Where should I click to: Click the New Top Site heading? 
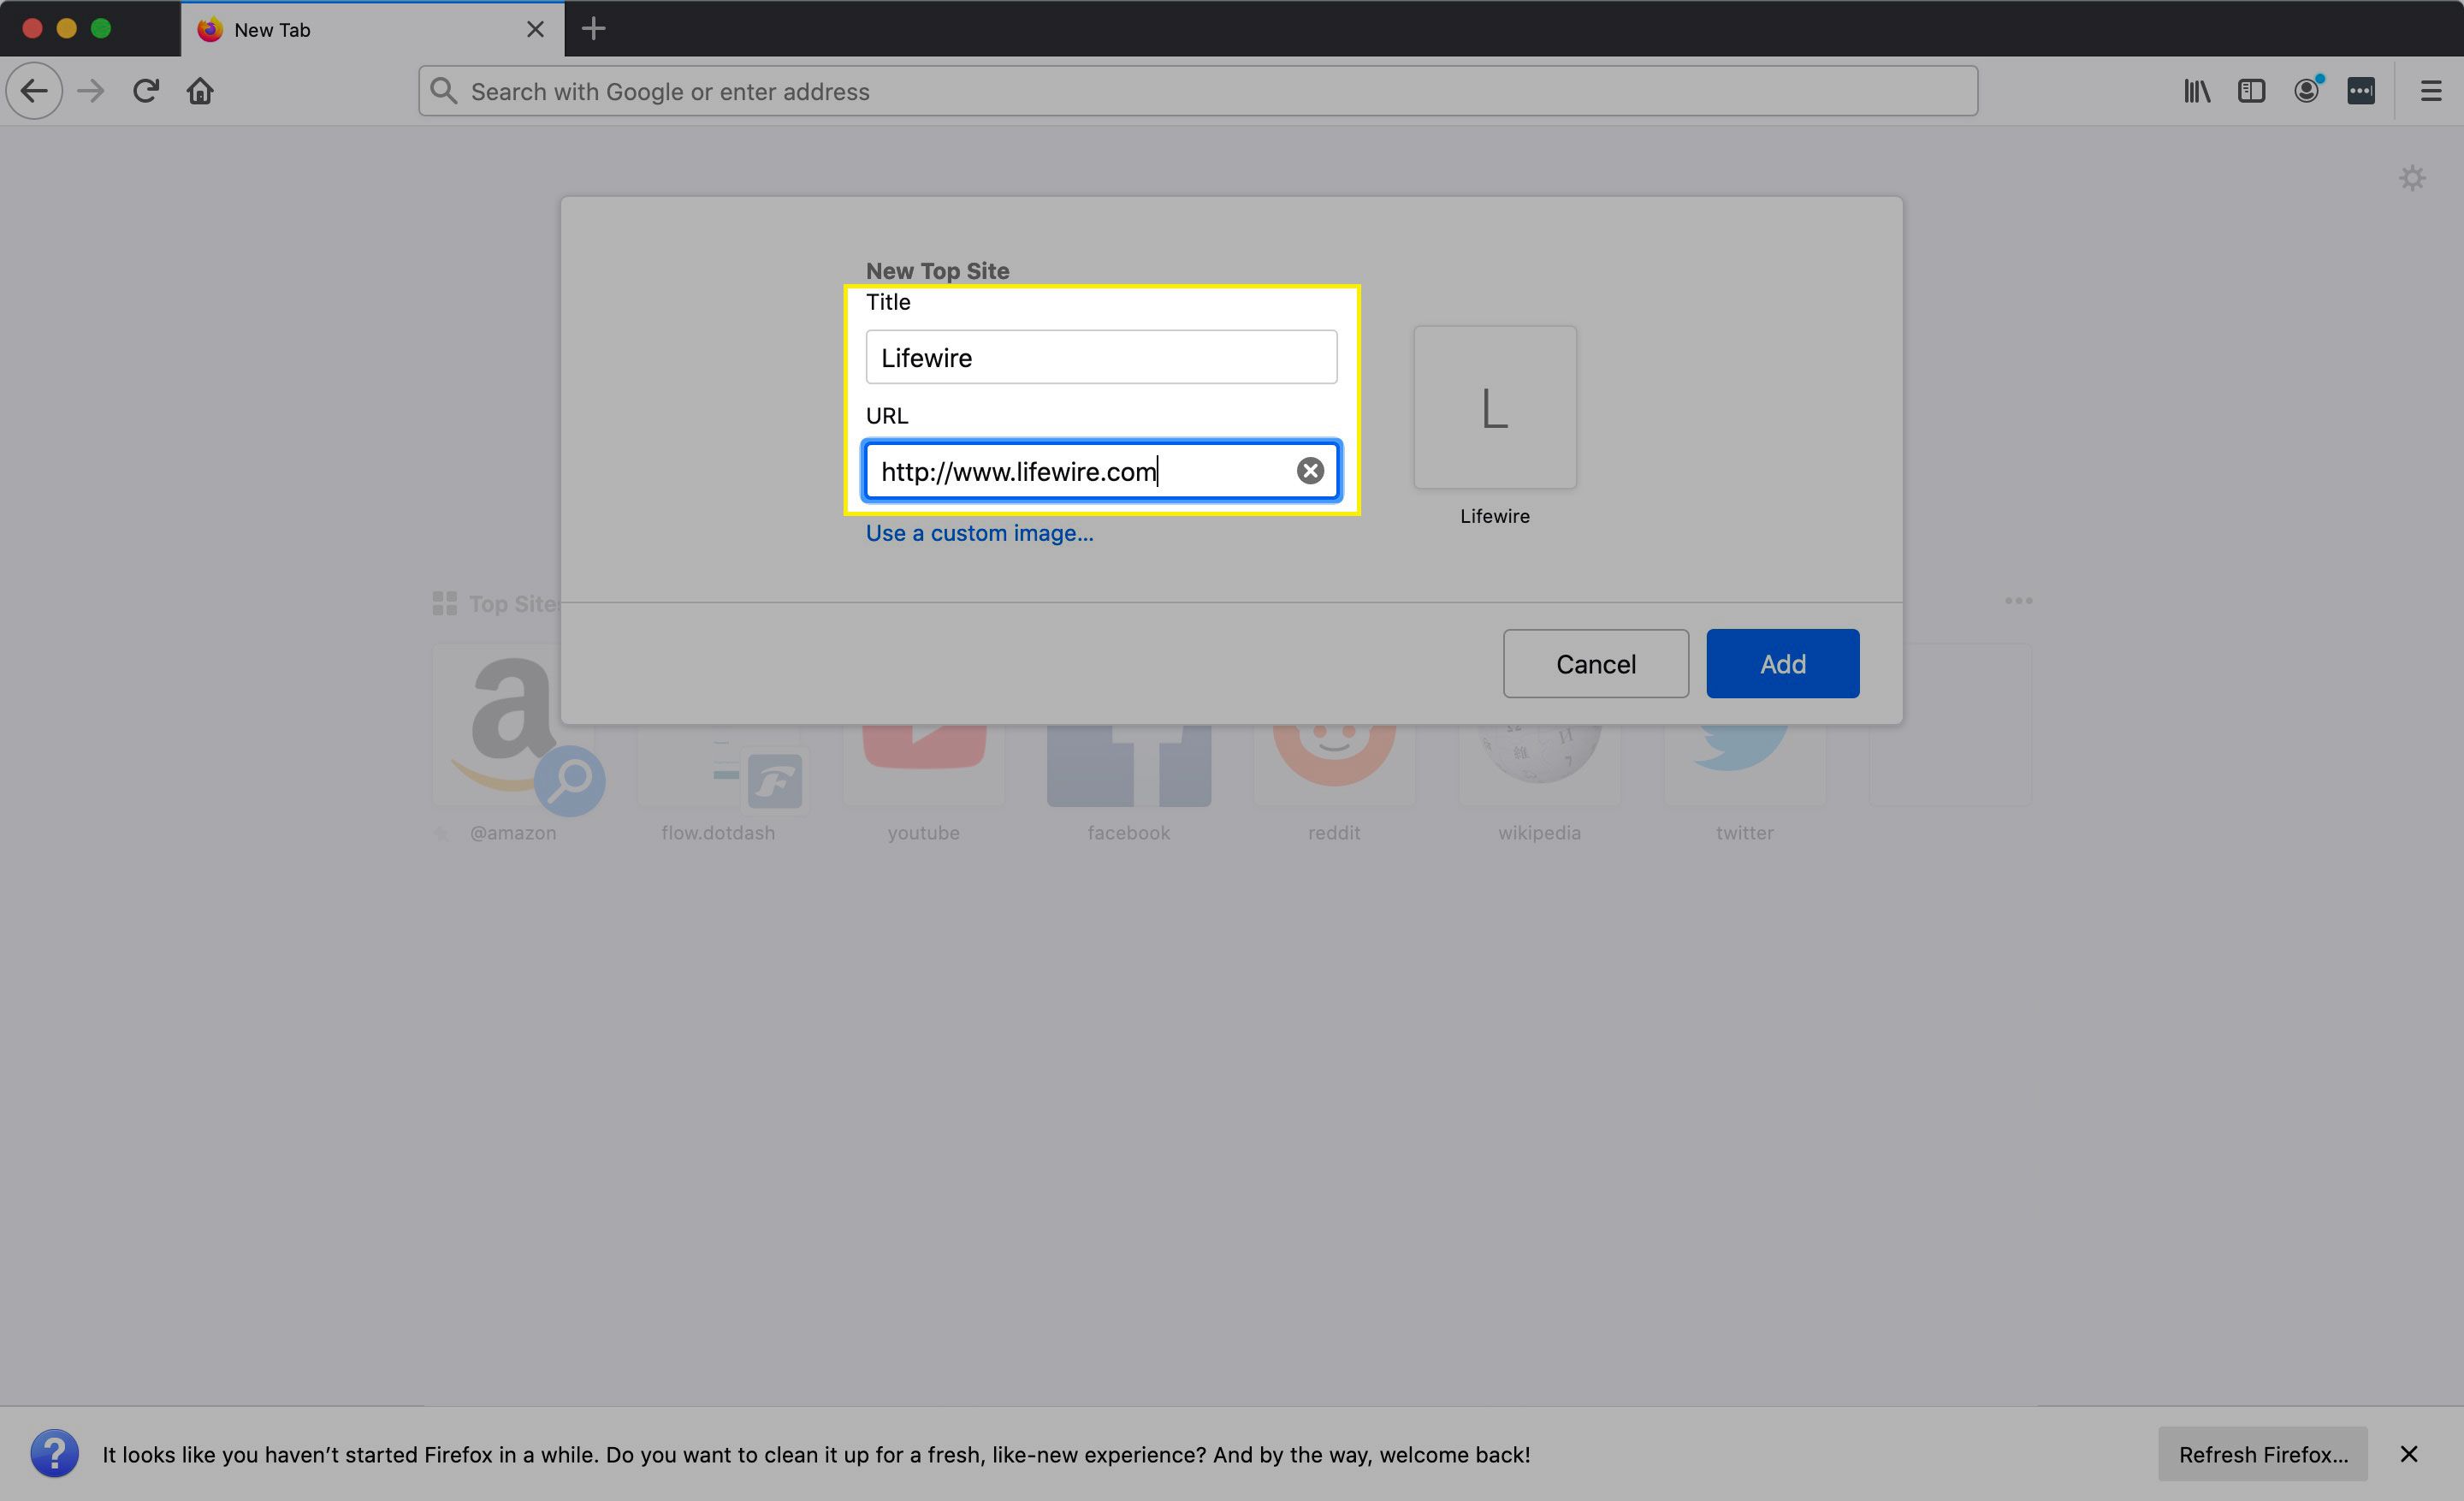(x=937, y=270)
